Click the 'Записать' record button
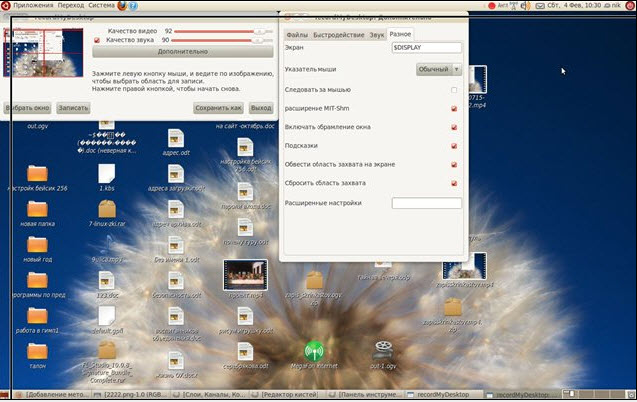 point(73,107)
